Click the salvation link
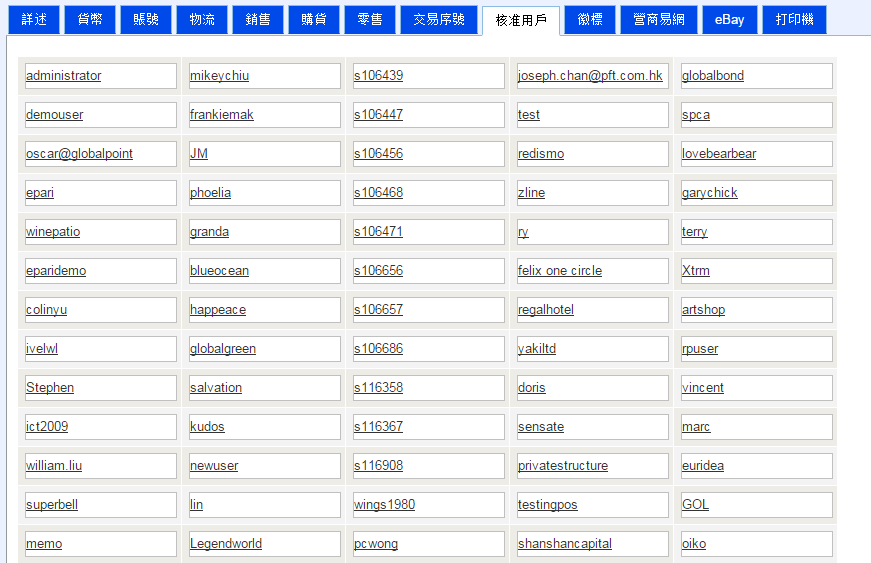The image size is (871, 563). (216, 388)
